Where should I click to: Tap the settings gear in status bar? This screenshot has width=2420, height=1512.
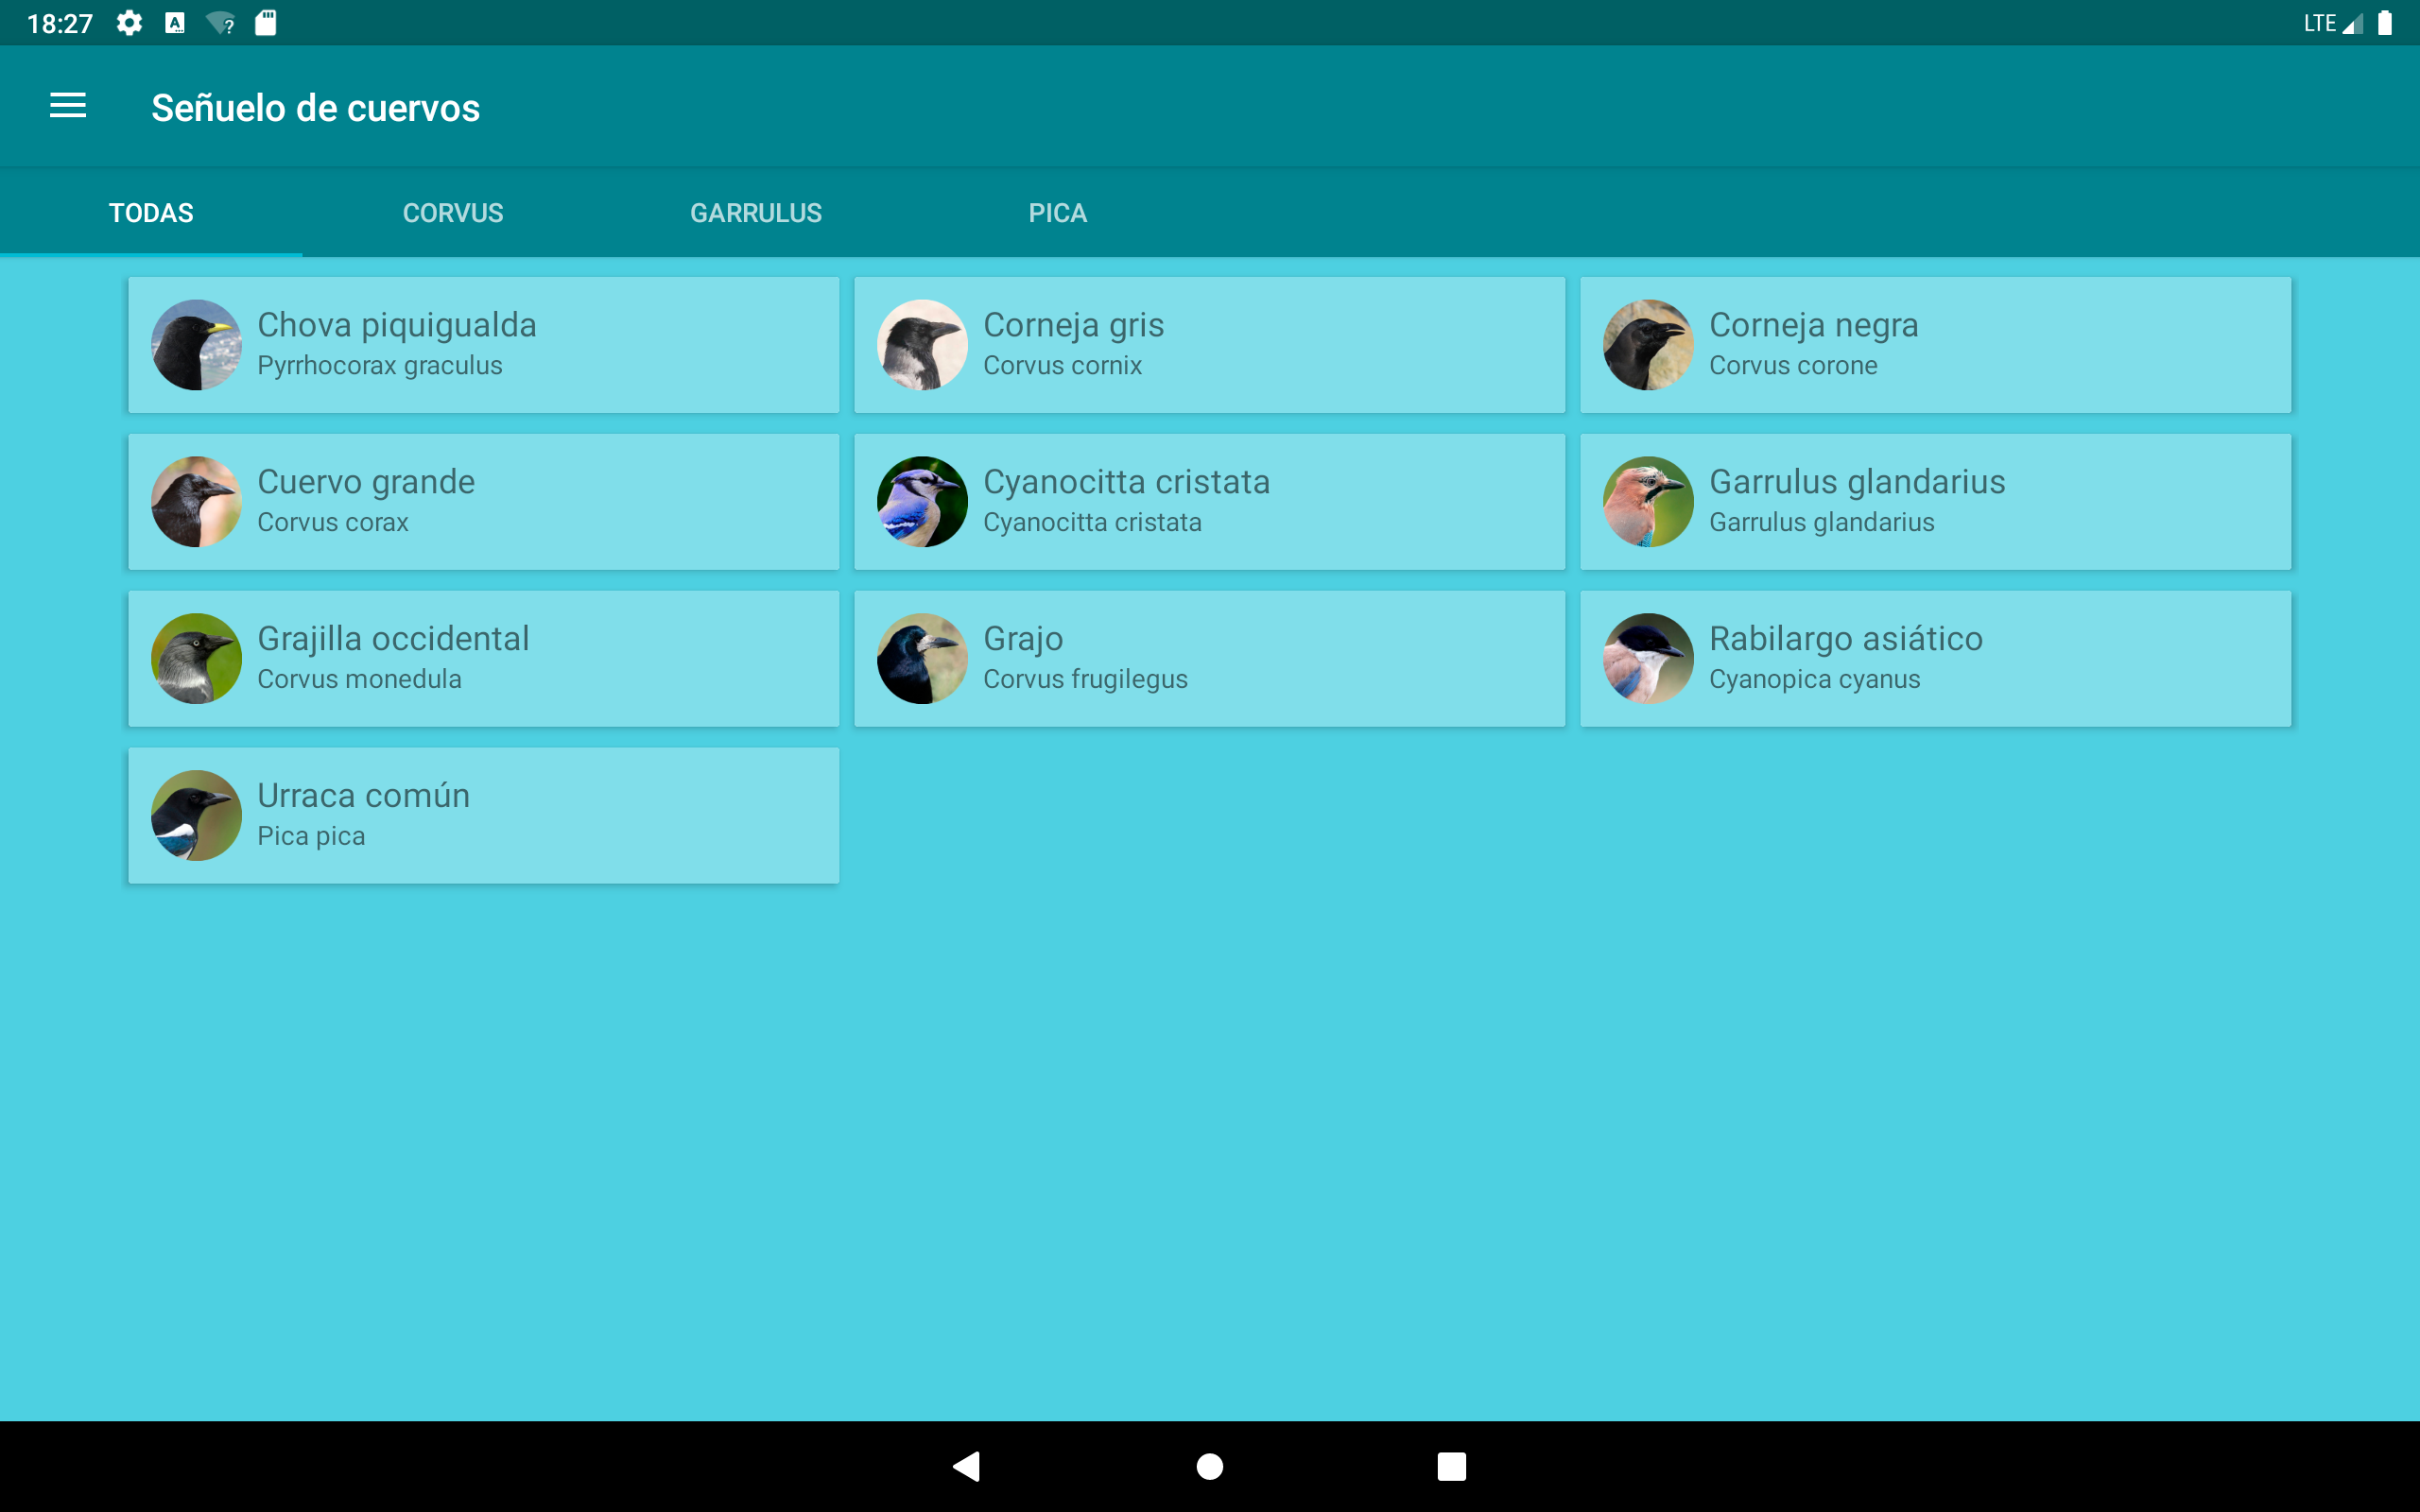pyautogui.click(x=129, y=23)
